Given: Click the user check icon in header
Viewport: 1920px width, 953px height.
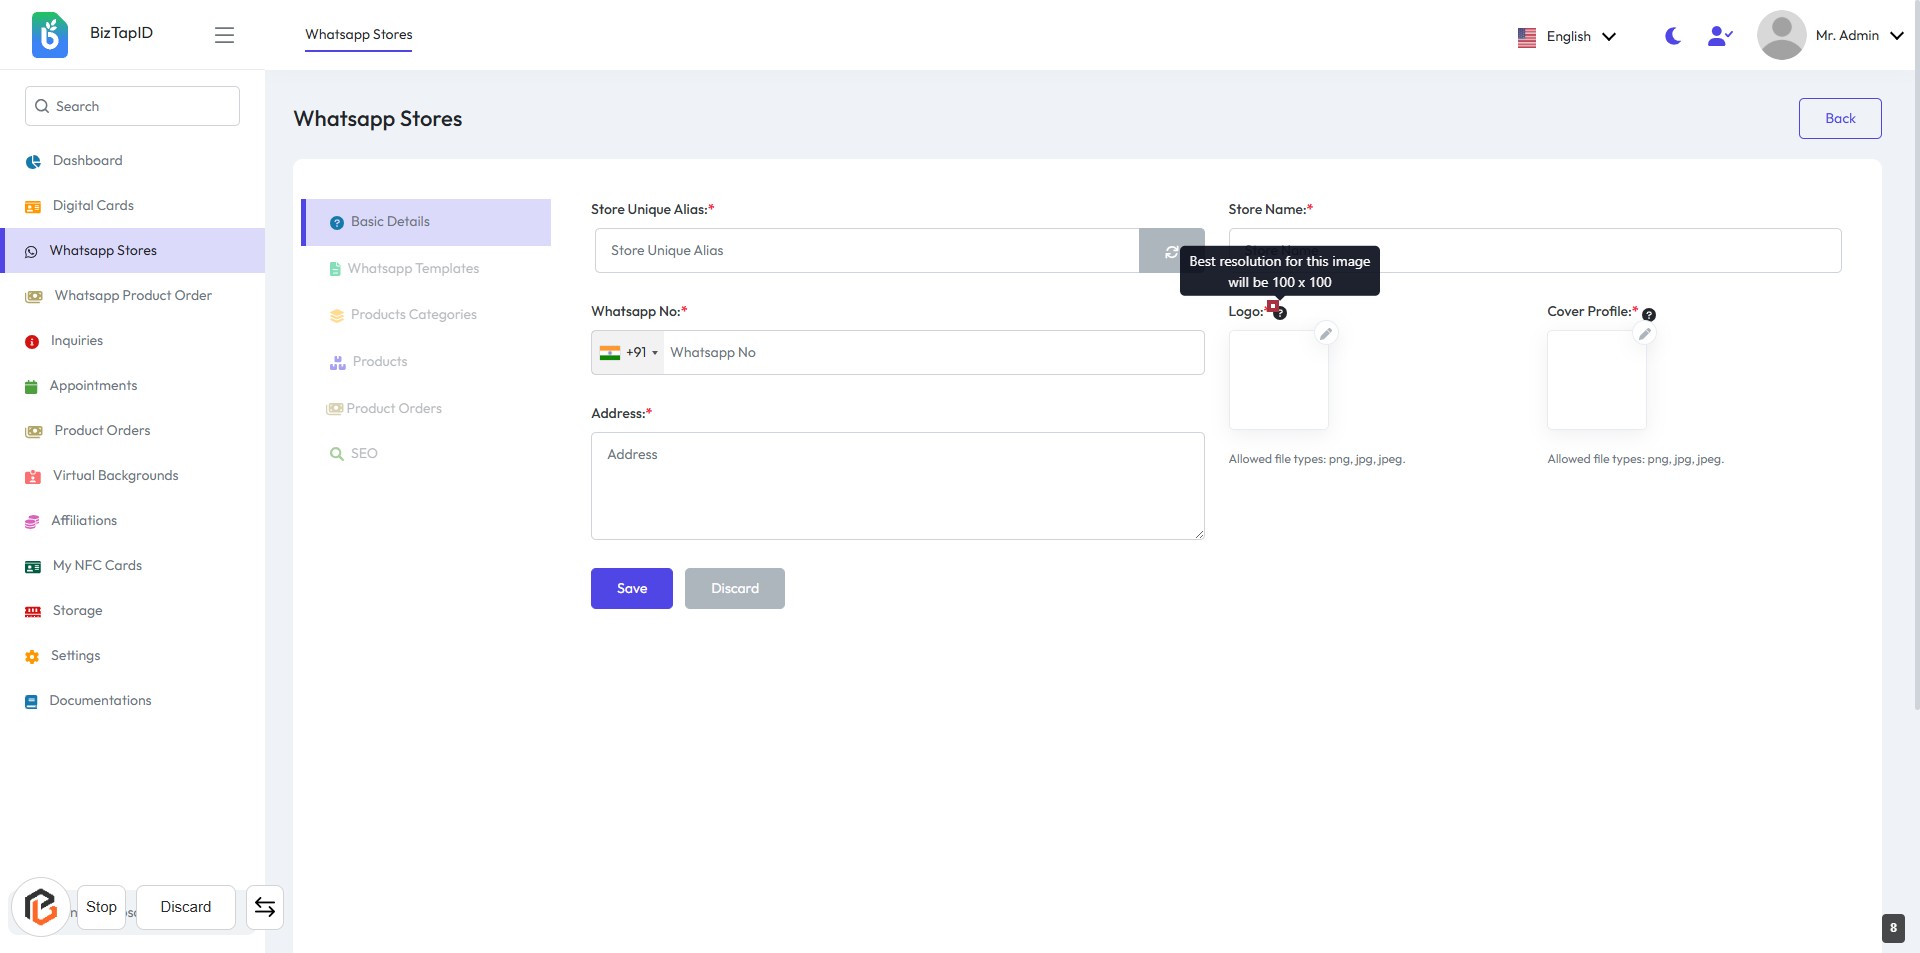Looking at the screenshot, I should (x=1719, y=36).
